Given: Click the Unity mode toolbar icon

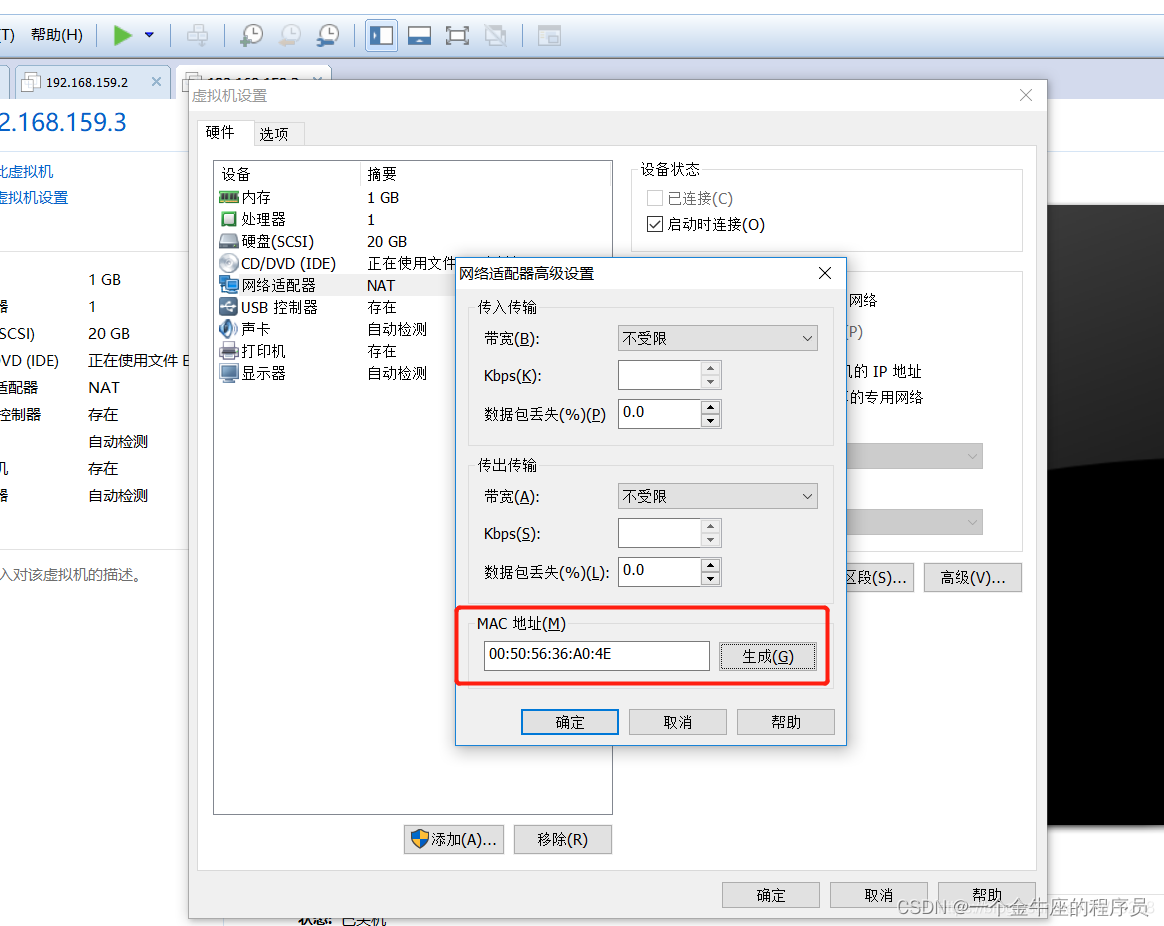Looking at the screenshot, I should coord(495,35).
